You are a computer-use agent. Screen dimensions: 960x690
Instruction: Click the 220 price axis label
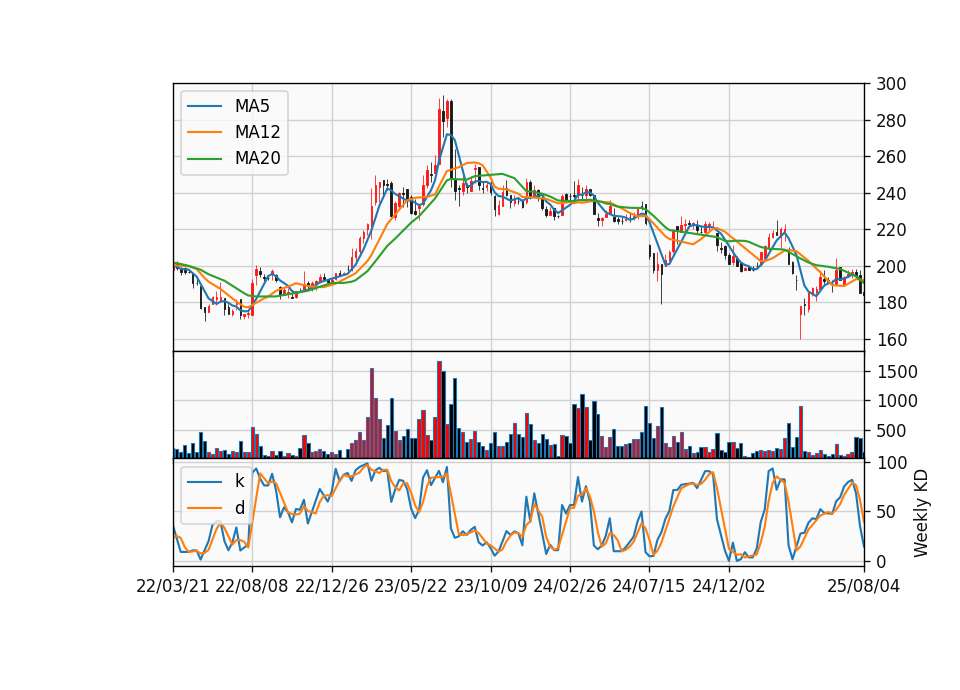click(891, 230)
